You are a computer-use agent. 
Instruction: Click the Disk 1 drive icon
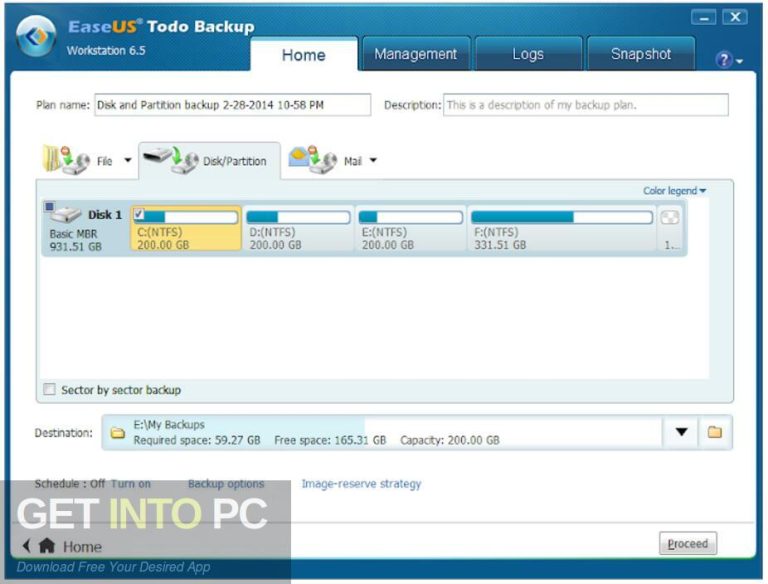click(x=66, y=214)
